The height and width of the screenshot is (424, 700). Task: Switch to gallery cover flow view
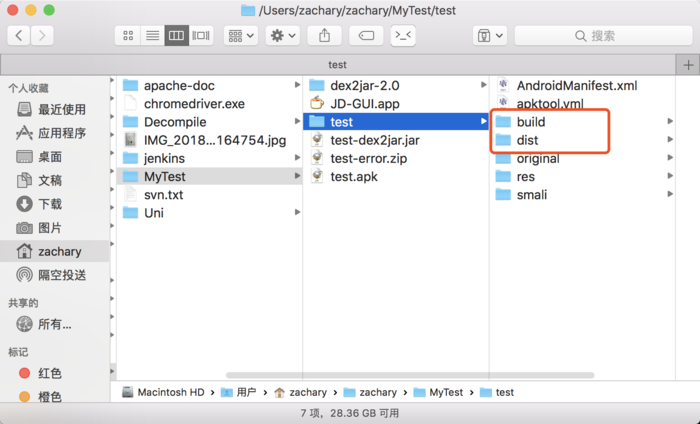pos(201,35)
